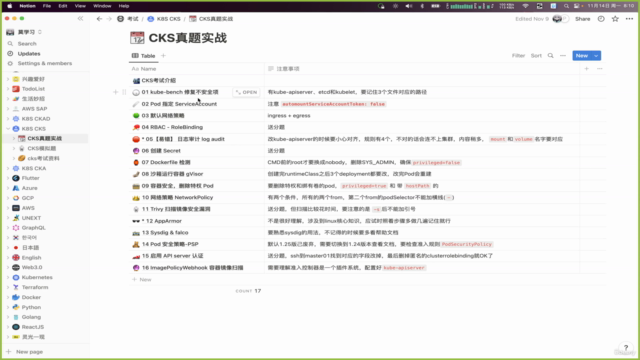Click icon of row 10 网络策略 NetworkPolicy
640x360 pixels.
pyautogui.click(x=136, y=198)
